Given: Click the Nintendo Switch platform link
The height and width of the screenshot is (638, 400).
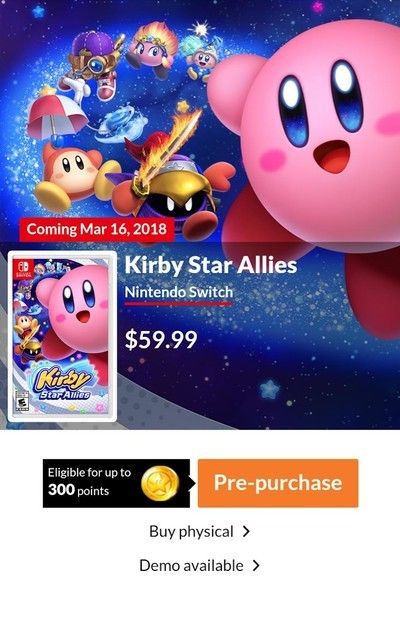Looking at the screenshot, I should pos(179,293).
